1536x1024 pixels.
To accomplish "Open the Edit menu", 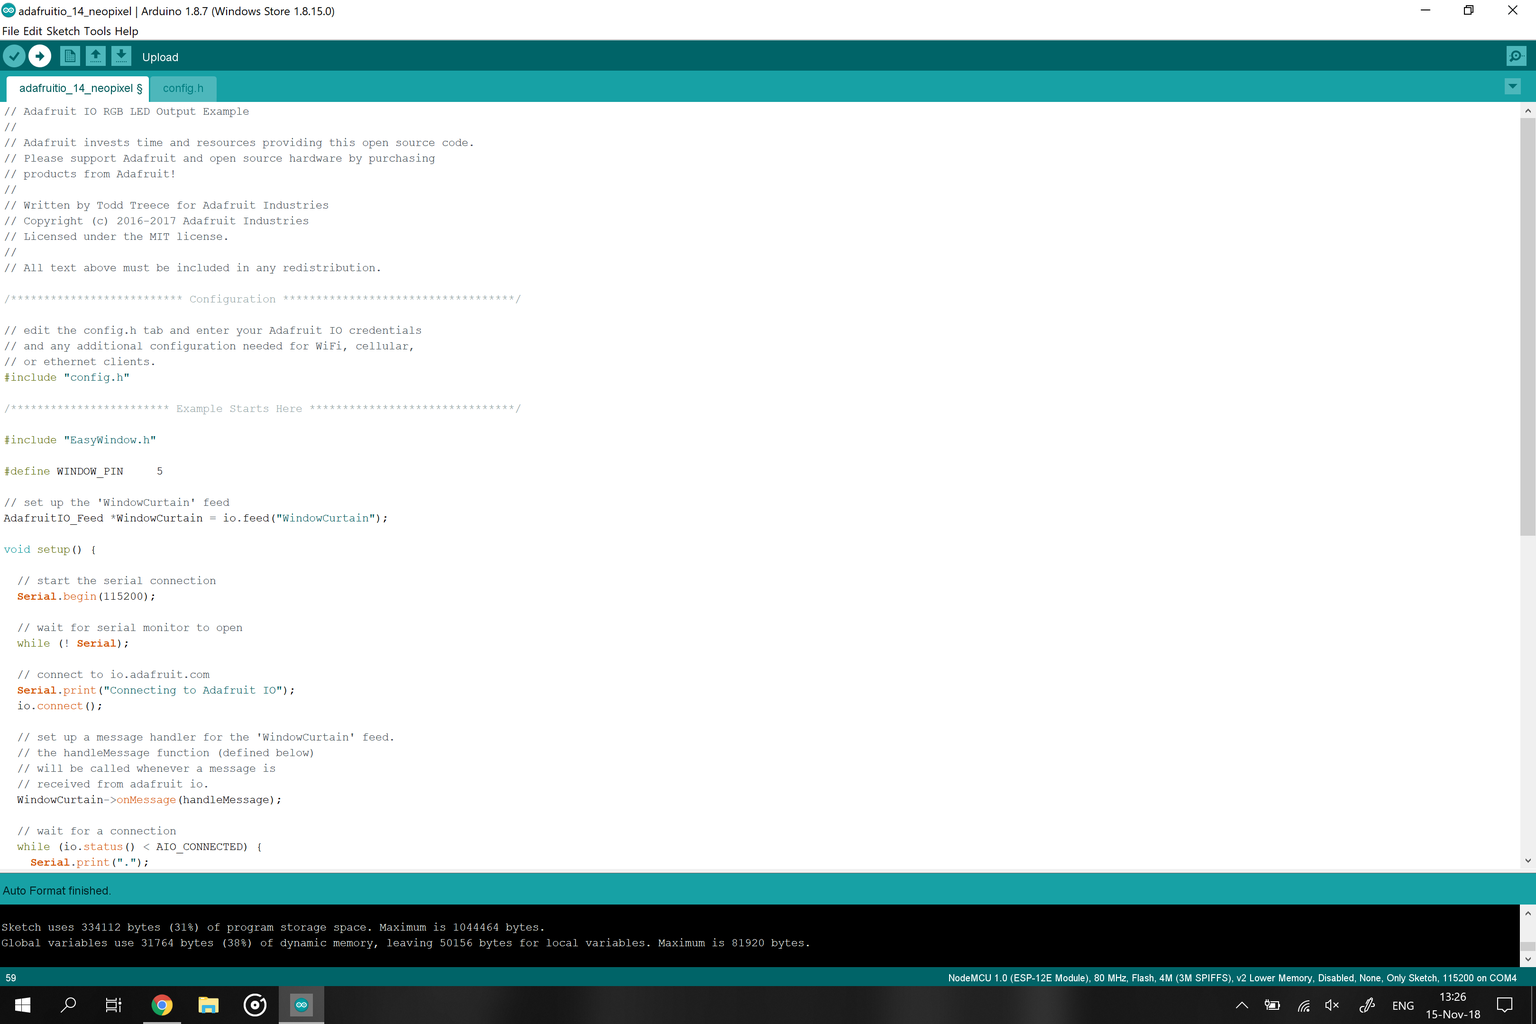I will pos(33,31).
